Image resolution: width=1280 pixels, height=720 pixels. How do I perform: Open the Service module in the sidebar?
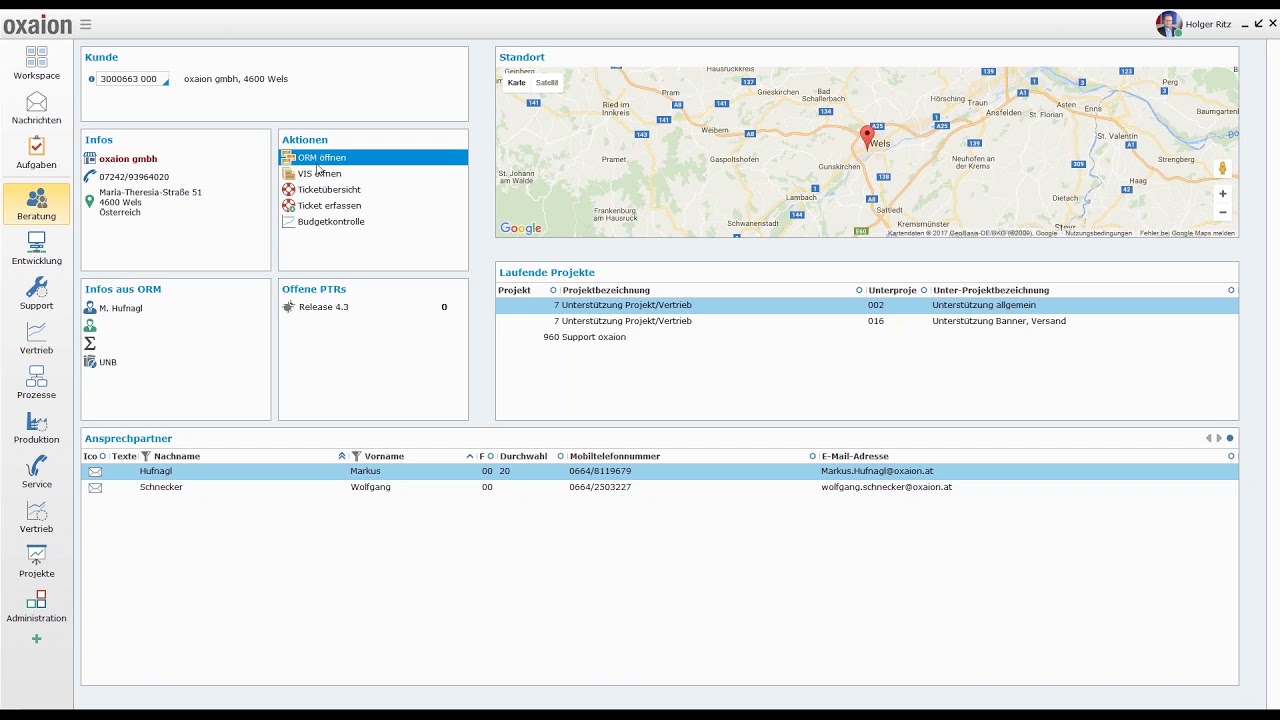click(37, 473)
